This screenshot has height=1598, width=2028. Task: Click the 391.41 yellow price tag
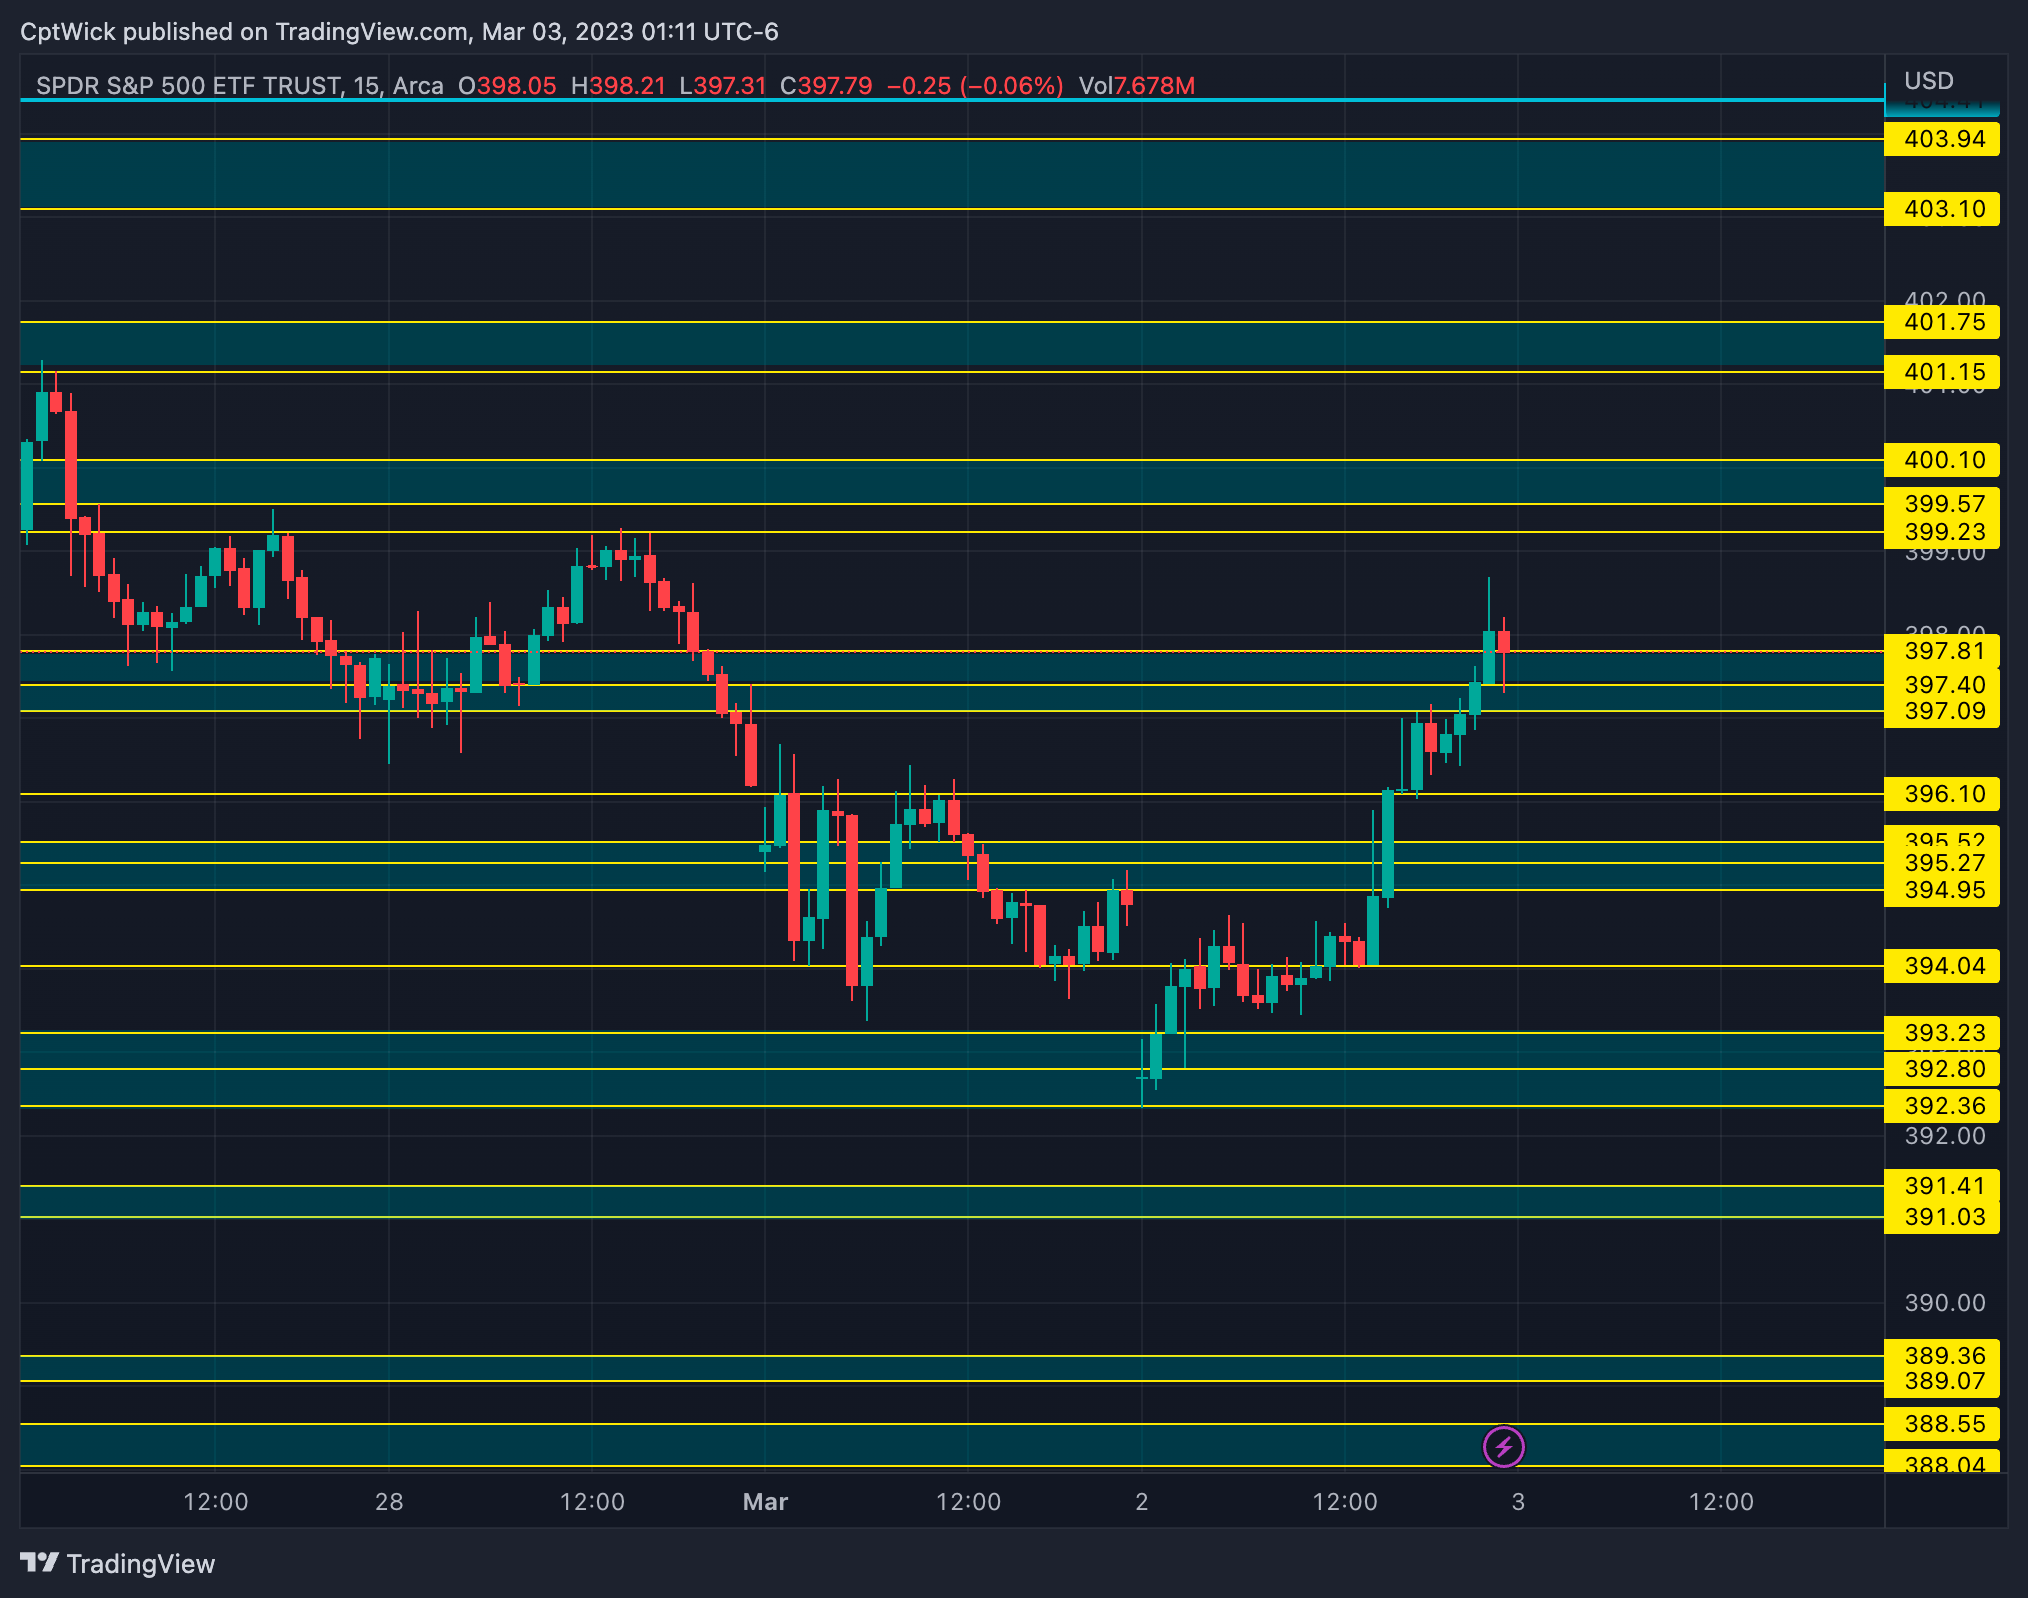pos(1942,1186)
